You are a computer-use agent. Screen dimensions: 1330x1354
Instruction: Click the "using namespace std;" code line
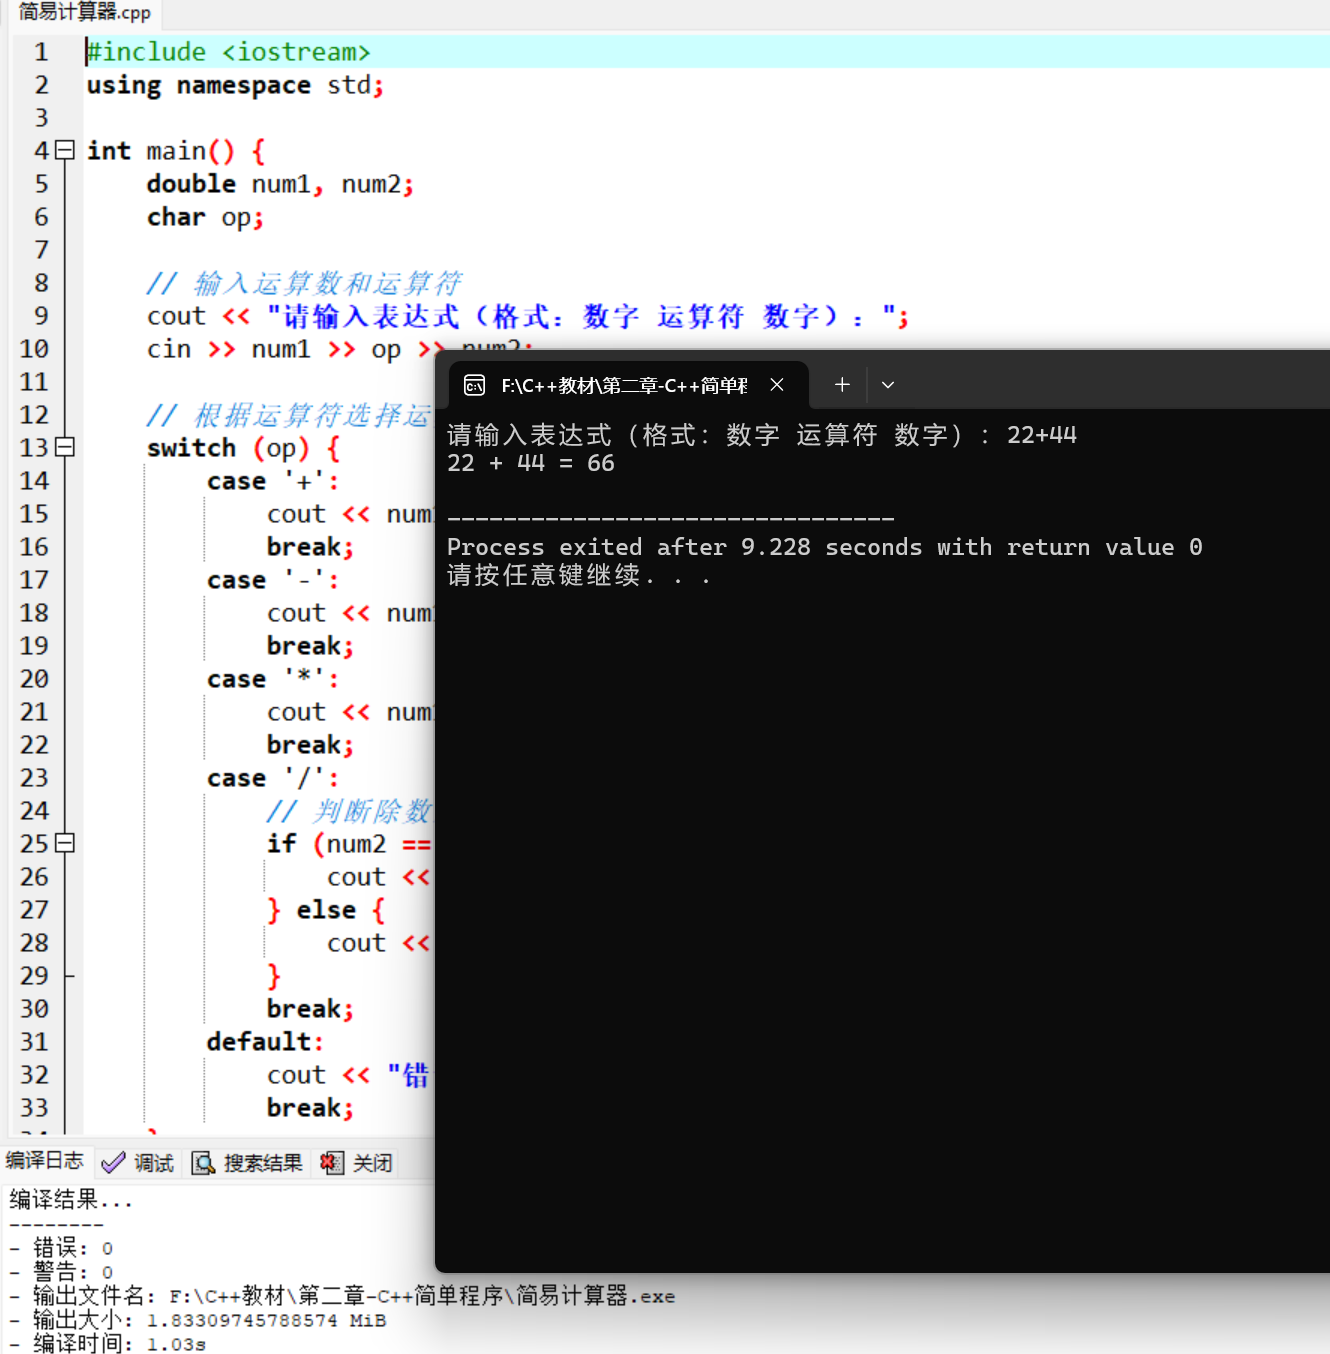[x=235, y=85]
